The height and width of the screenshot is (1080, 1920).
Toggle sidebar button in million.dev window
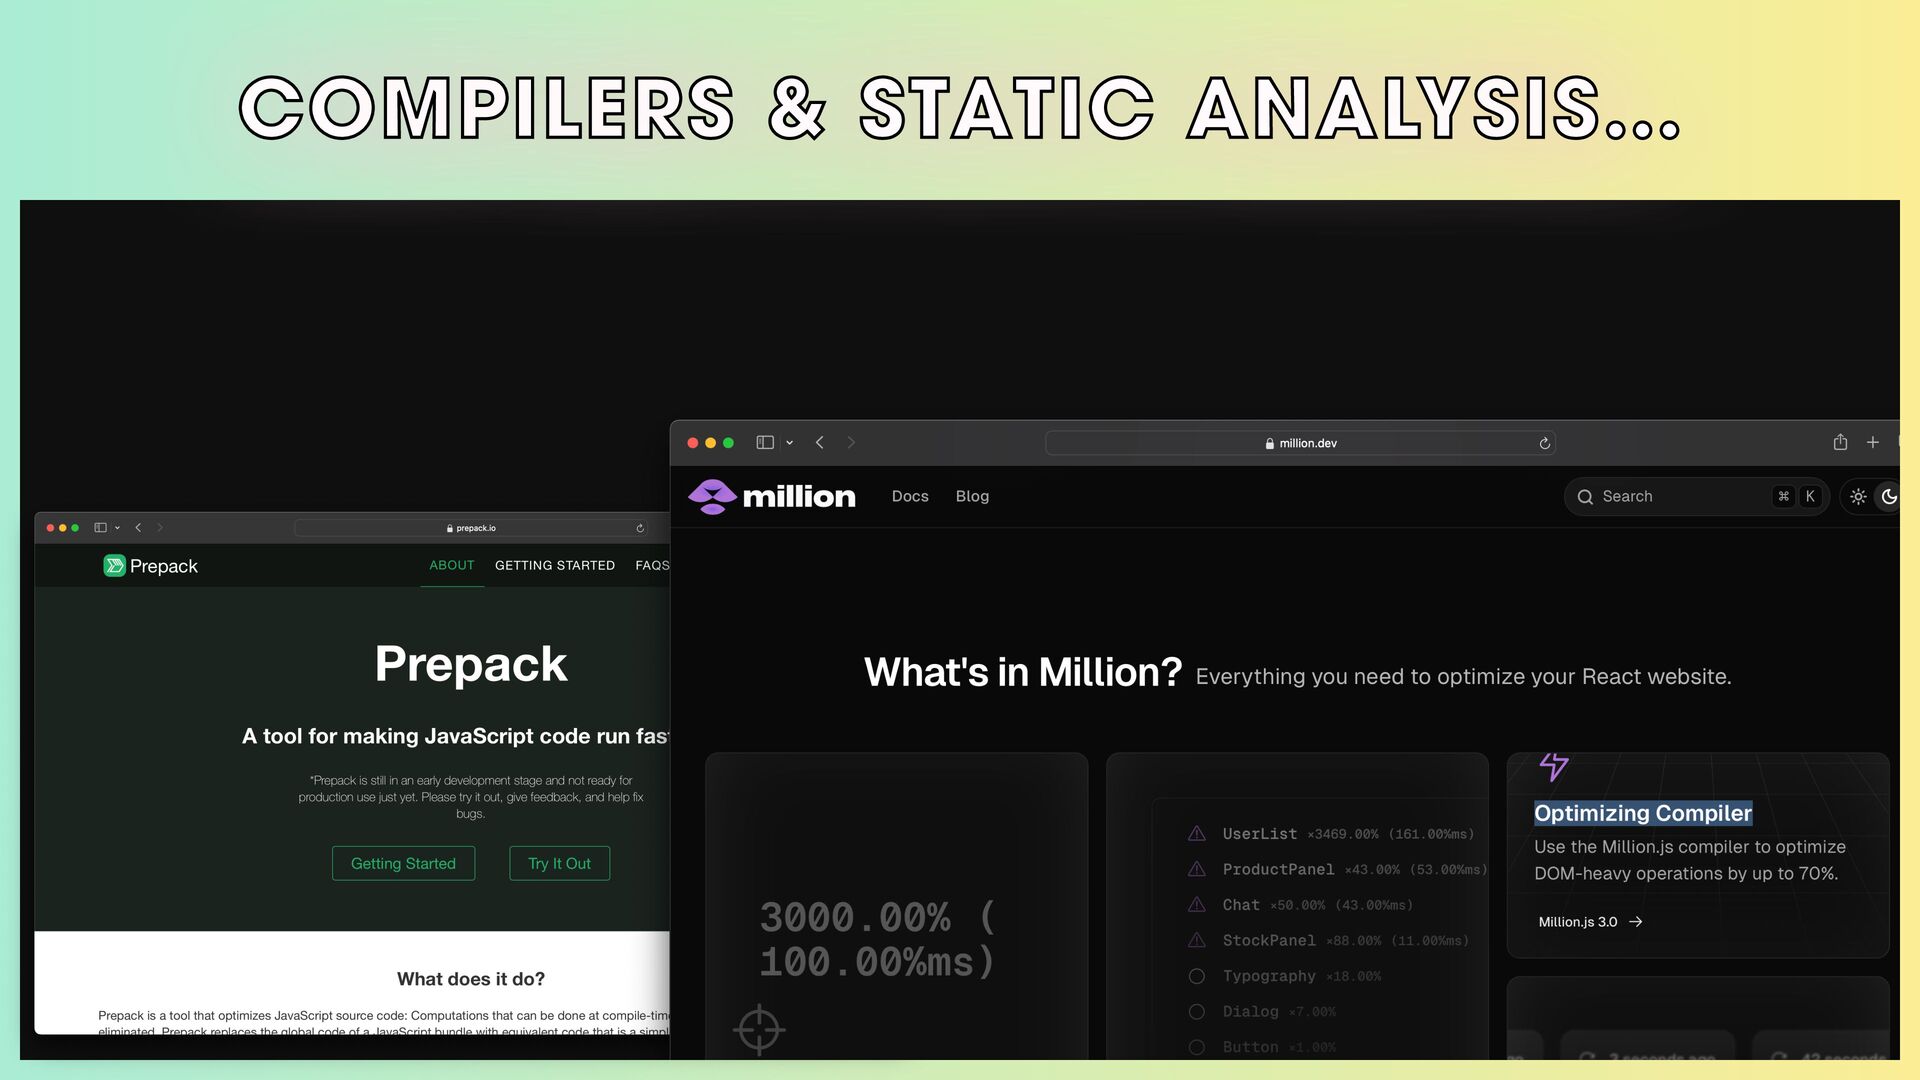765,442
